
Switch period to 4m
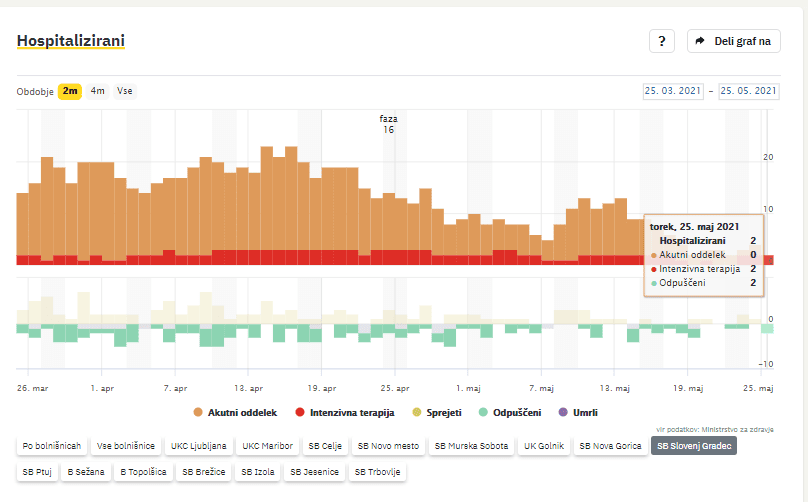[97, 91]
